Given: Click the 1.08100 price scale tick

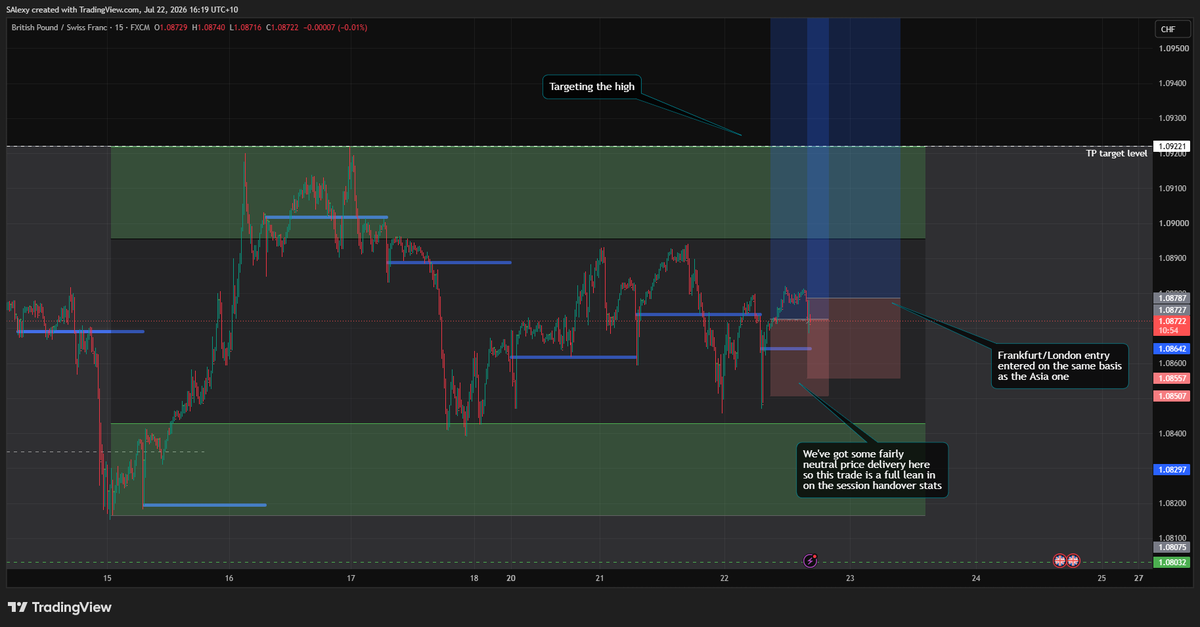Looking at the screenshot, I should (x=1172, y=538).
